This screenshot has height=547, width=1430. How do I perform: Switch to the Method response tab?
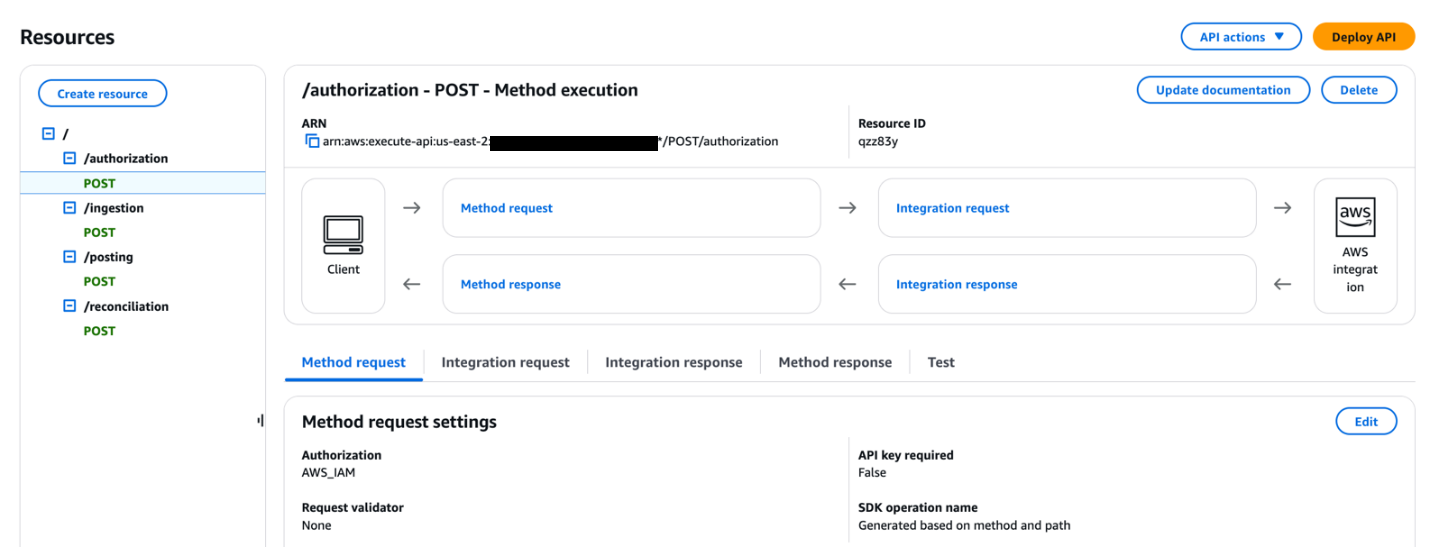click(x=835, y=362)
